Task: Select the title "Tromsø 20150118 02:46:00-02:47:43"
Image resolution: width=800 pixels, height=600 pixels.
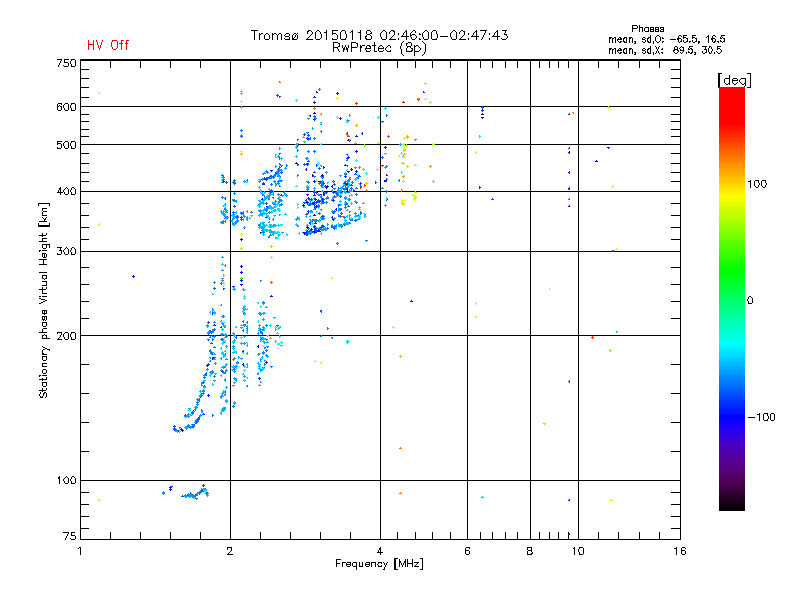Action: (x=379, y=35)
